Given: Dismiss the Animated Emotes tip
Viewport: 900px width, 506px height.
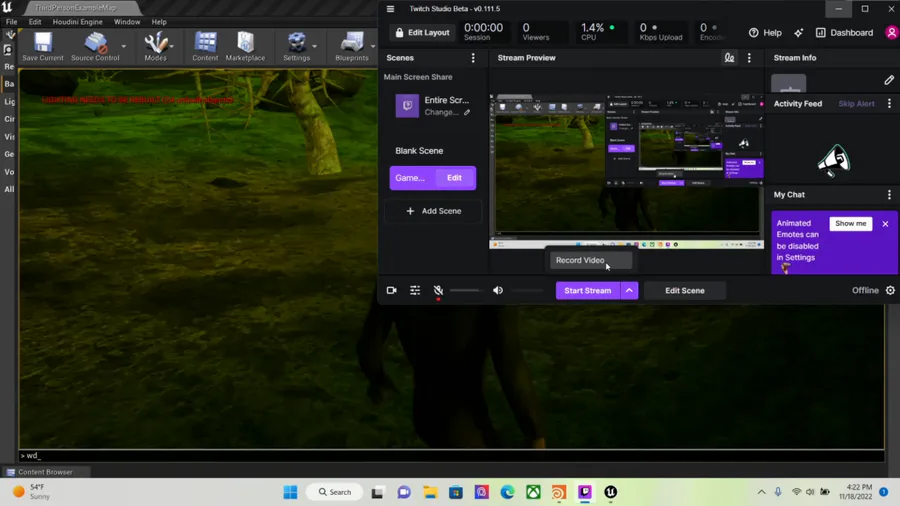Looking at the screenshot, I should [885, 224].
